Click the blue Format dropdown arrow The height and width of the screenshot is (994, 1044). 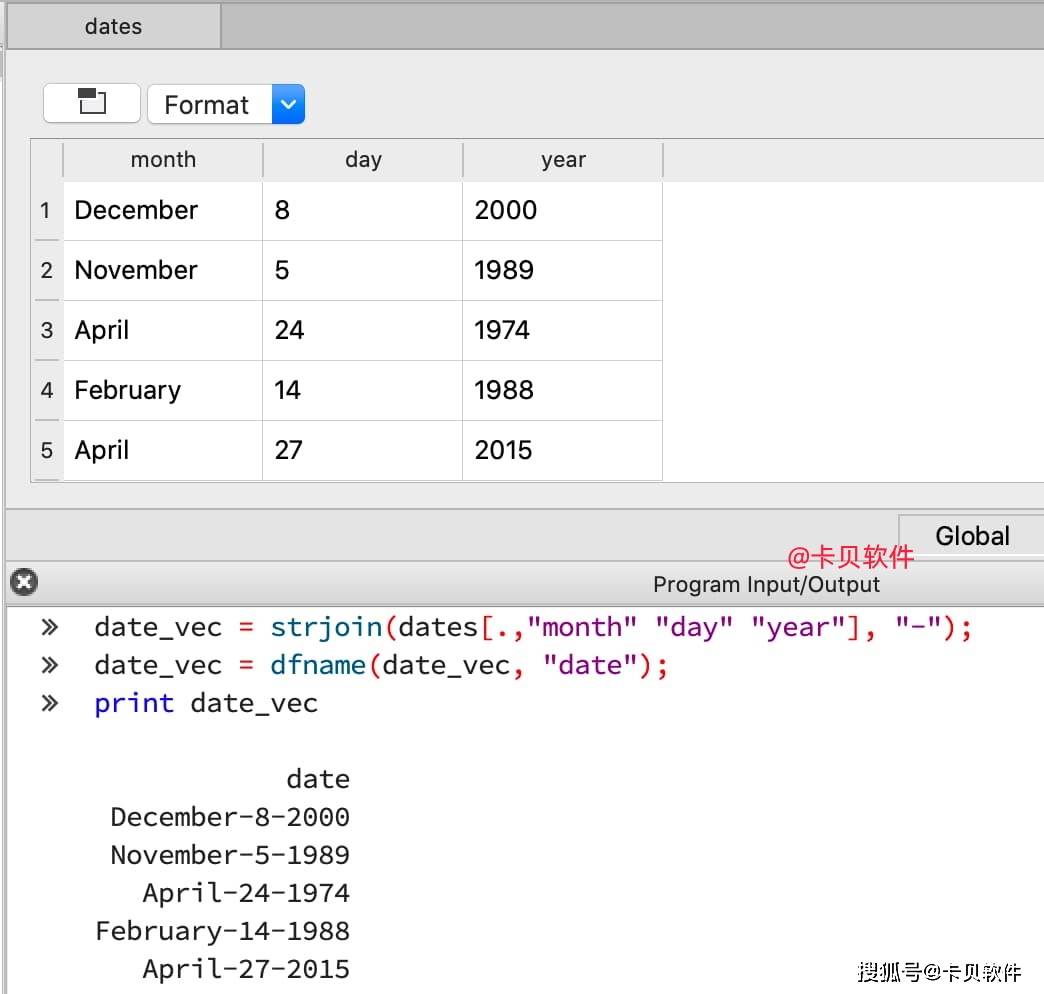288,104
